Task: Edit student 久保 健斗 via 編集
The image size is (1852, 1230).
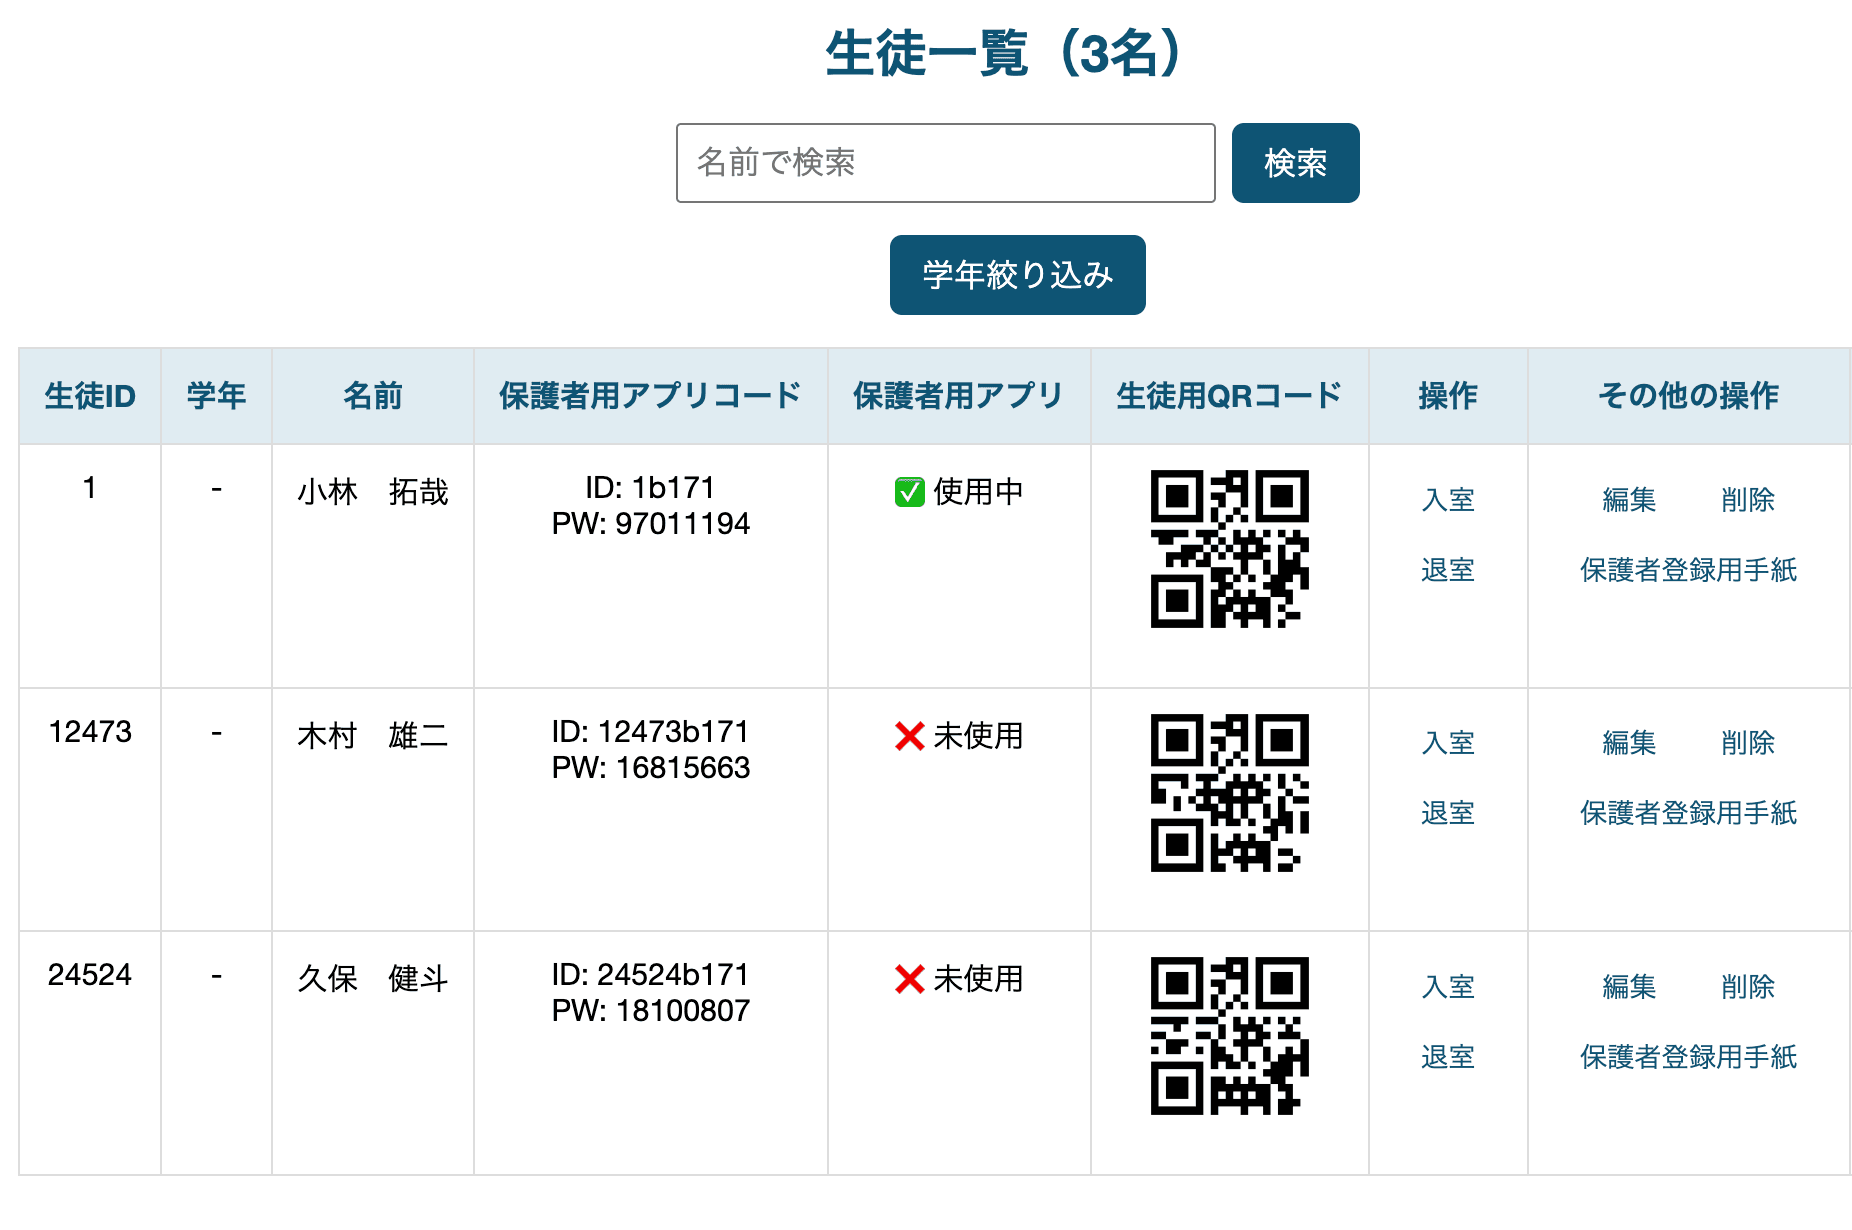Action: 1629,987
